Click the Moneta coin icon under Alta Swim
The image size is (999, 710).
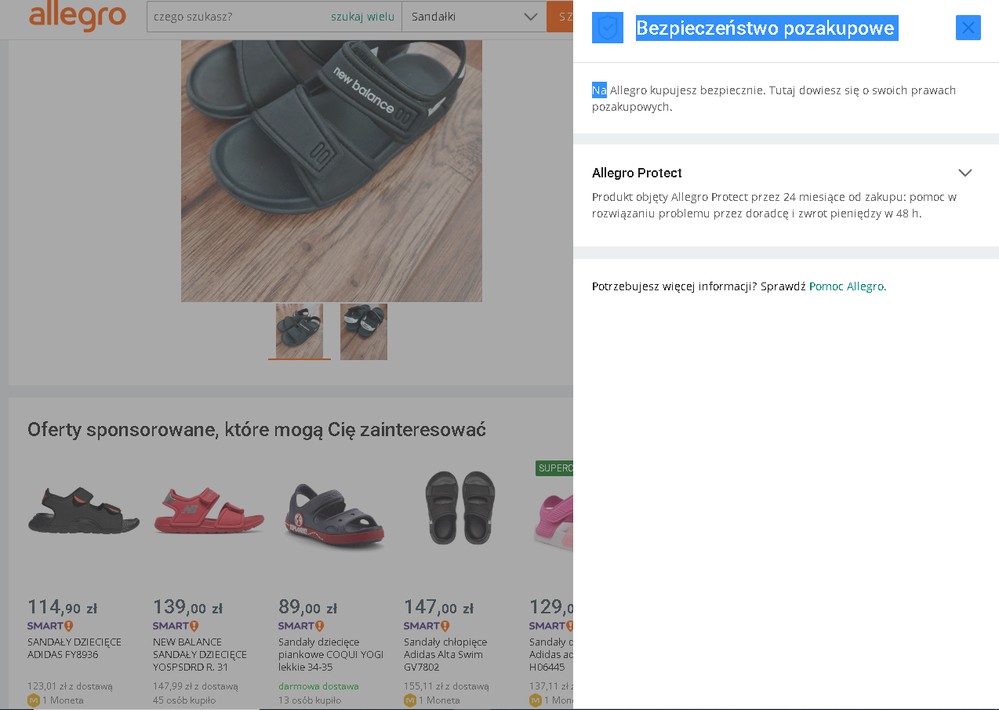410,700
